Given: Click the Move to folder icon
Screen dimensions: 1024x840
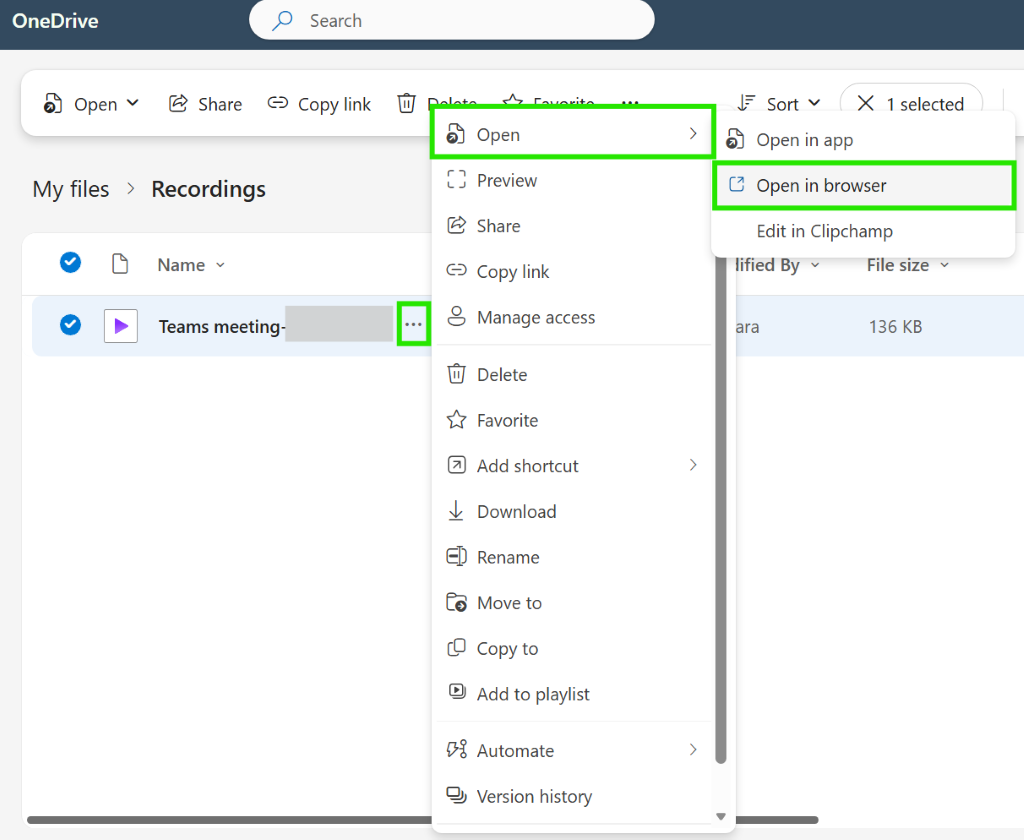Looking at the screenshot, I should coord(456,602).
